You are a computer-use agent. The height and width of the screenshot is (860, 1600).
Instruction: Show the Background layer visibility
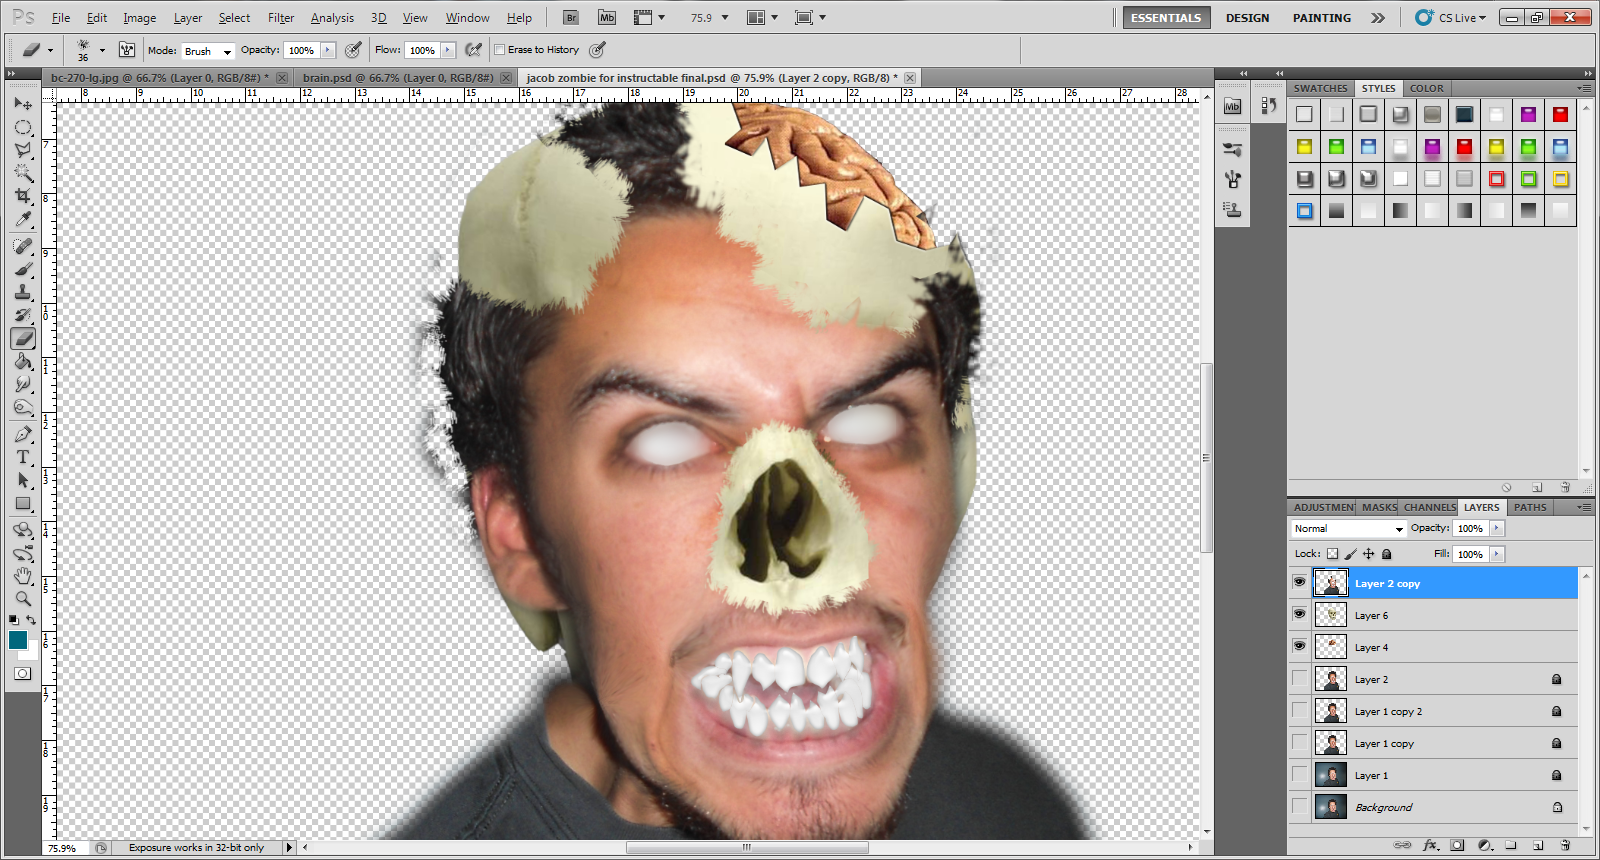tap(1299, 806)
